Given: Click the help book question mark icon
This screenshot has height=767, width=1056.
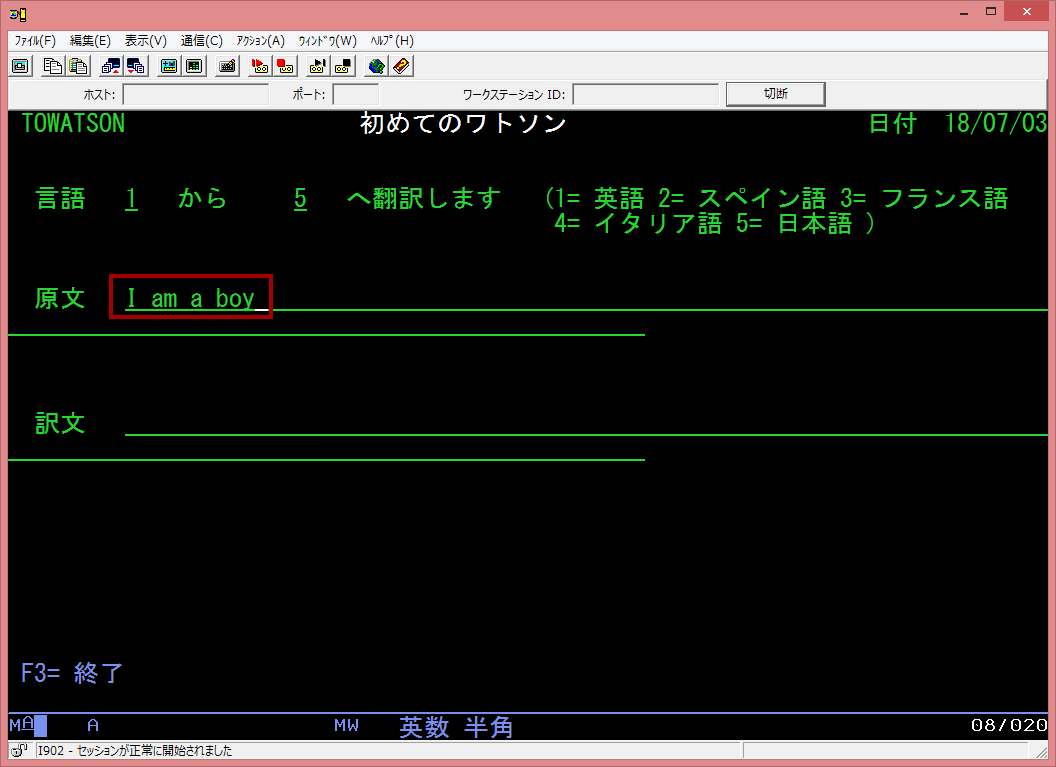Looking at the screenshot, I should coord(400,66).
